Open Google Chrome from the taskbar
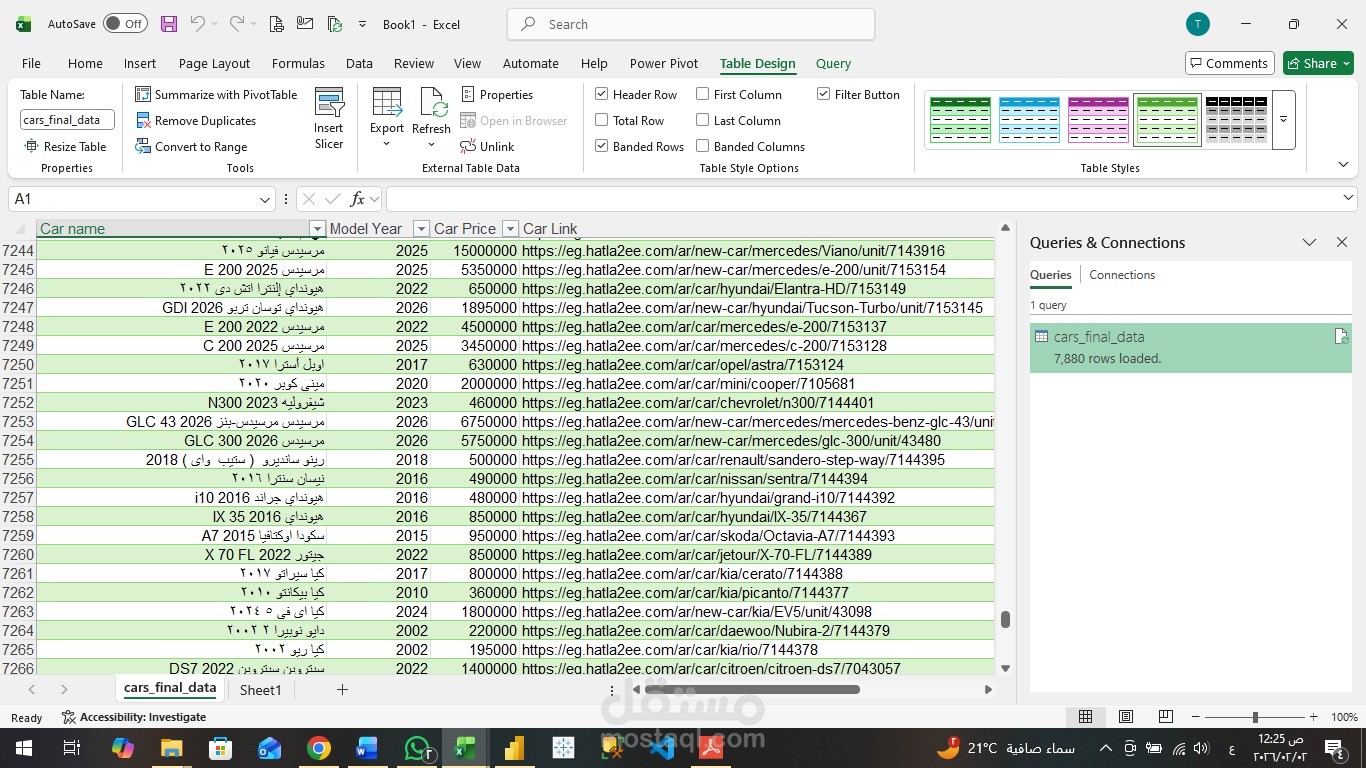Image resolution: width=1366 pixels, height=768 pixels. pyautogui.click(x=319, y=748)
